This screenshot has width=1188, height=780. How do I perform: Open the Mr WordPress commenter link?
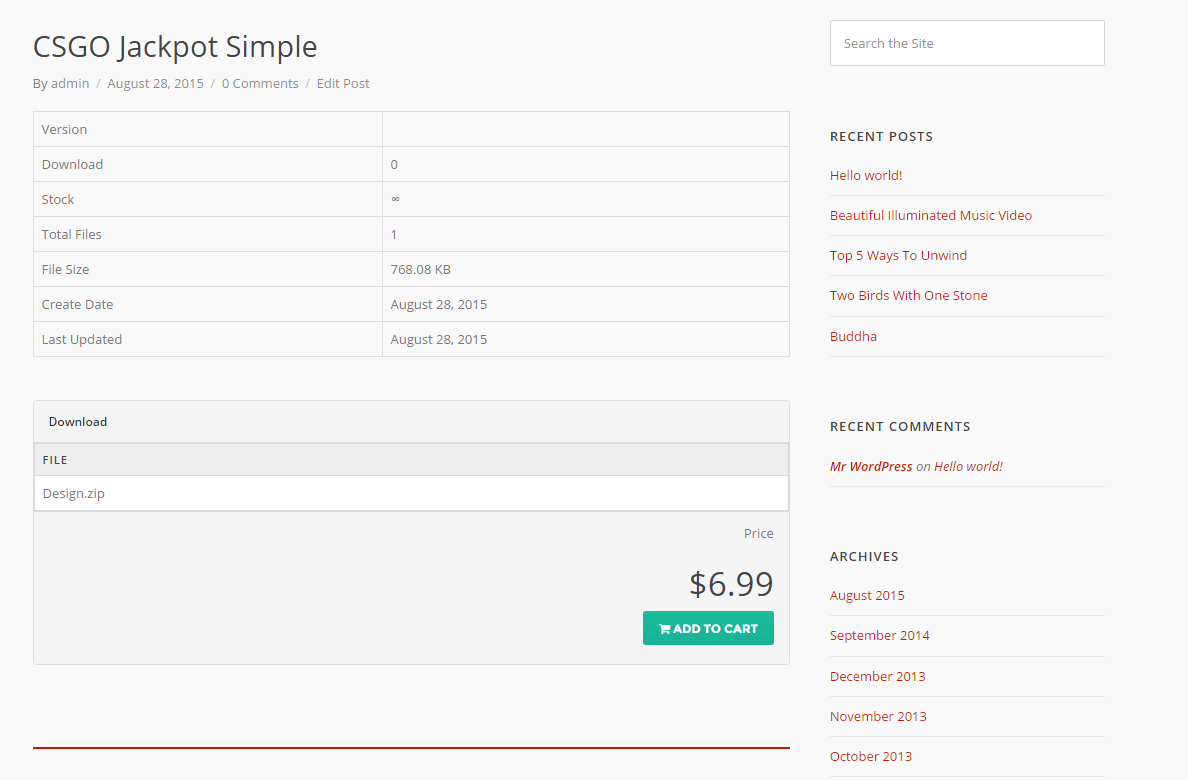coord(871,466)
